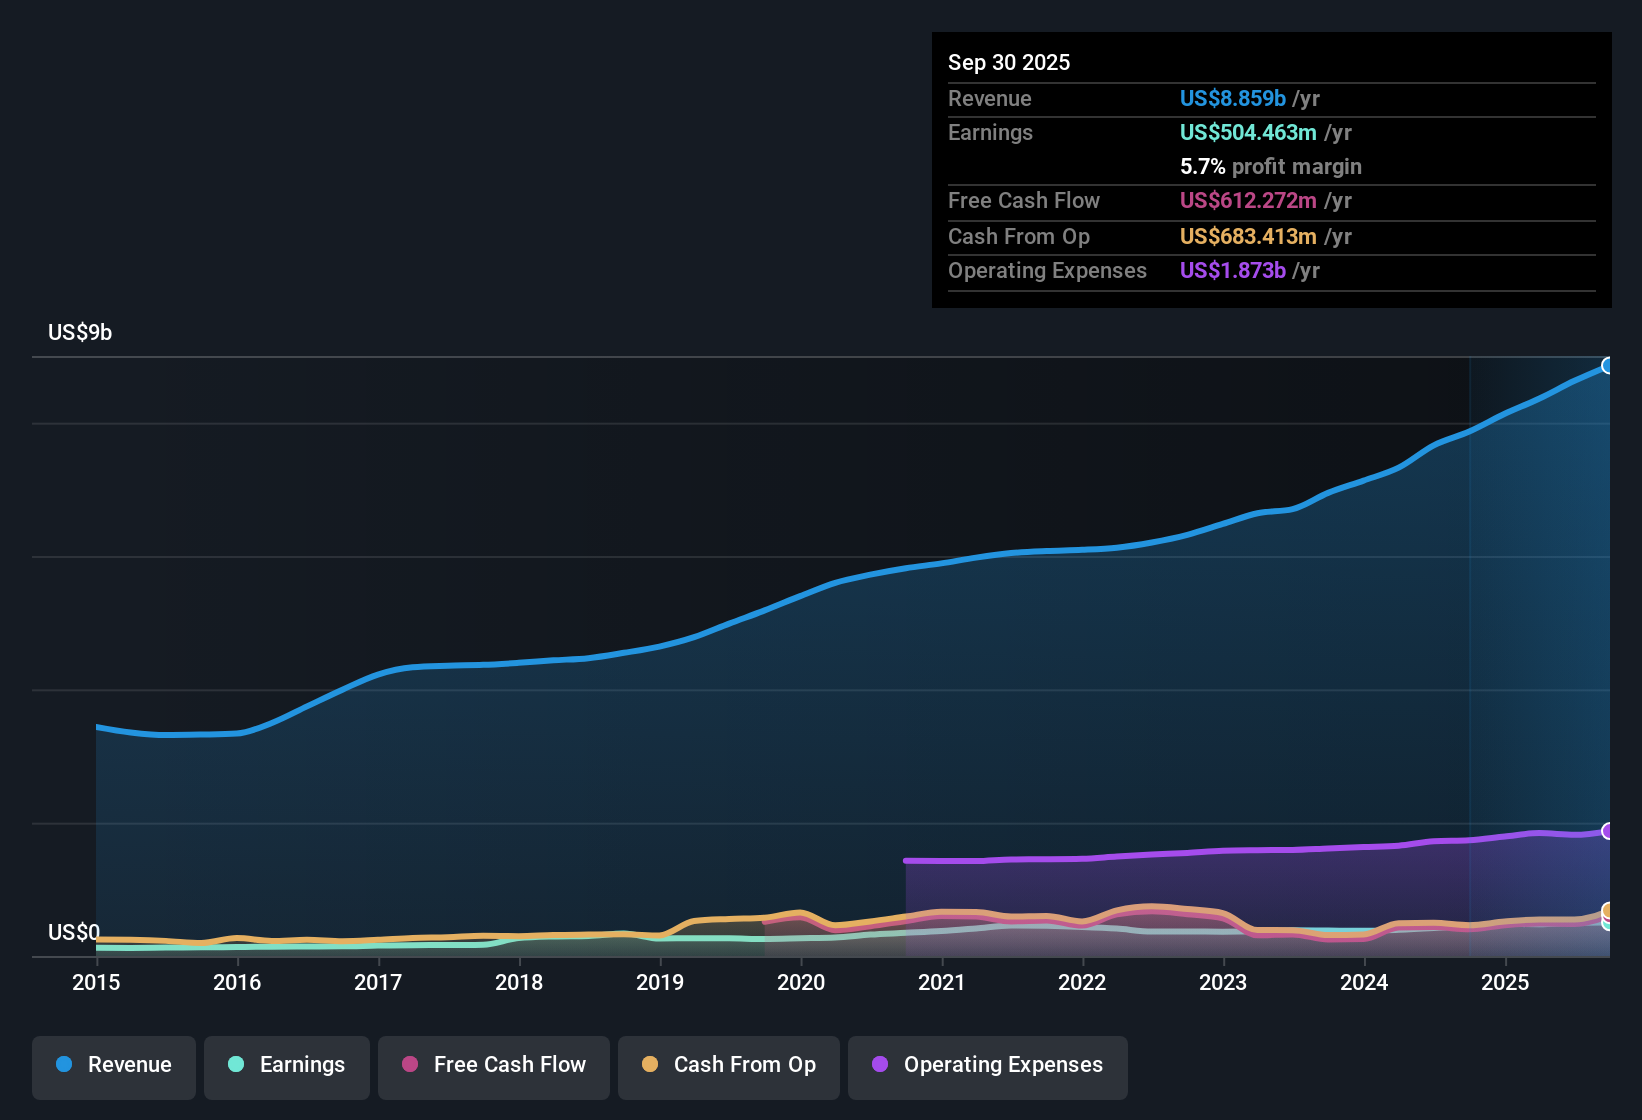Toggle the Revenue legend button
The image size is (1642, 1120).
coord(114,1066)
